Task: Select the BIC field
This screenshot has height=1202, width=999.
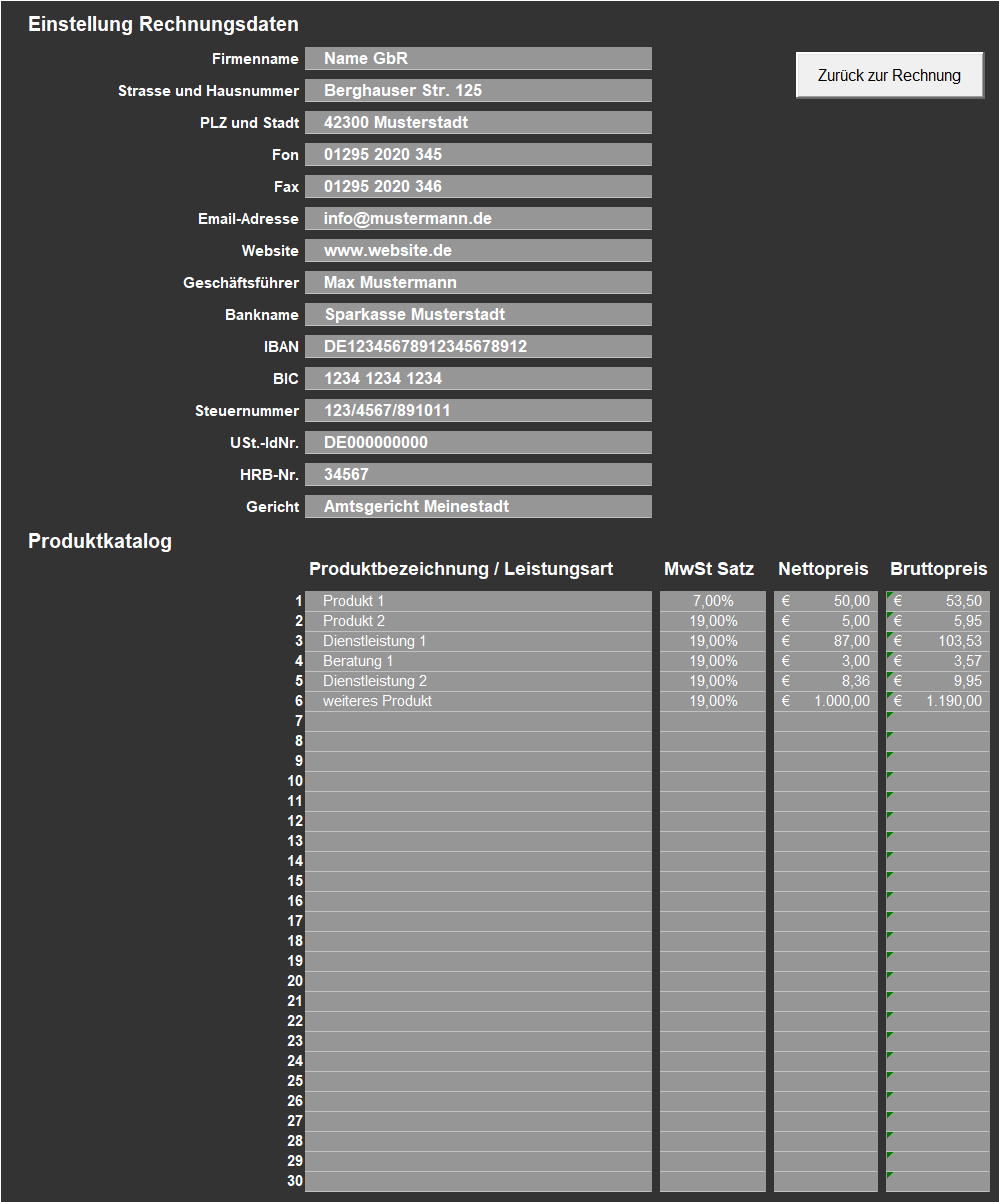Action: [478, 379]
